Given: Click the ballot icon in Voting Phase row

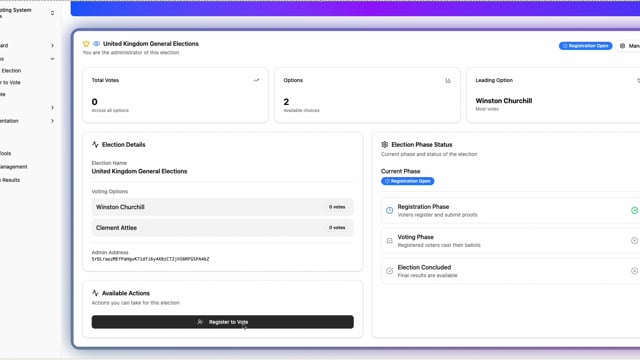Looking at the screenshot, I should [389, 241].
